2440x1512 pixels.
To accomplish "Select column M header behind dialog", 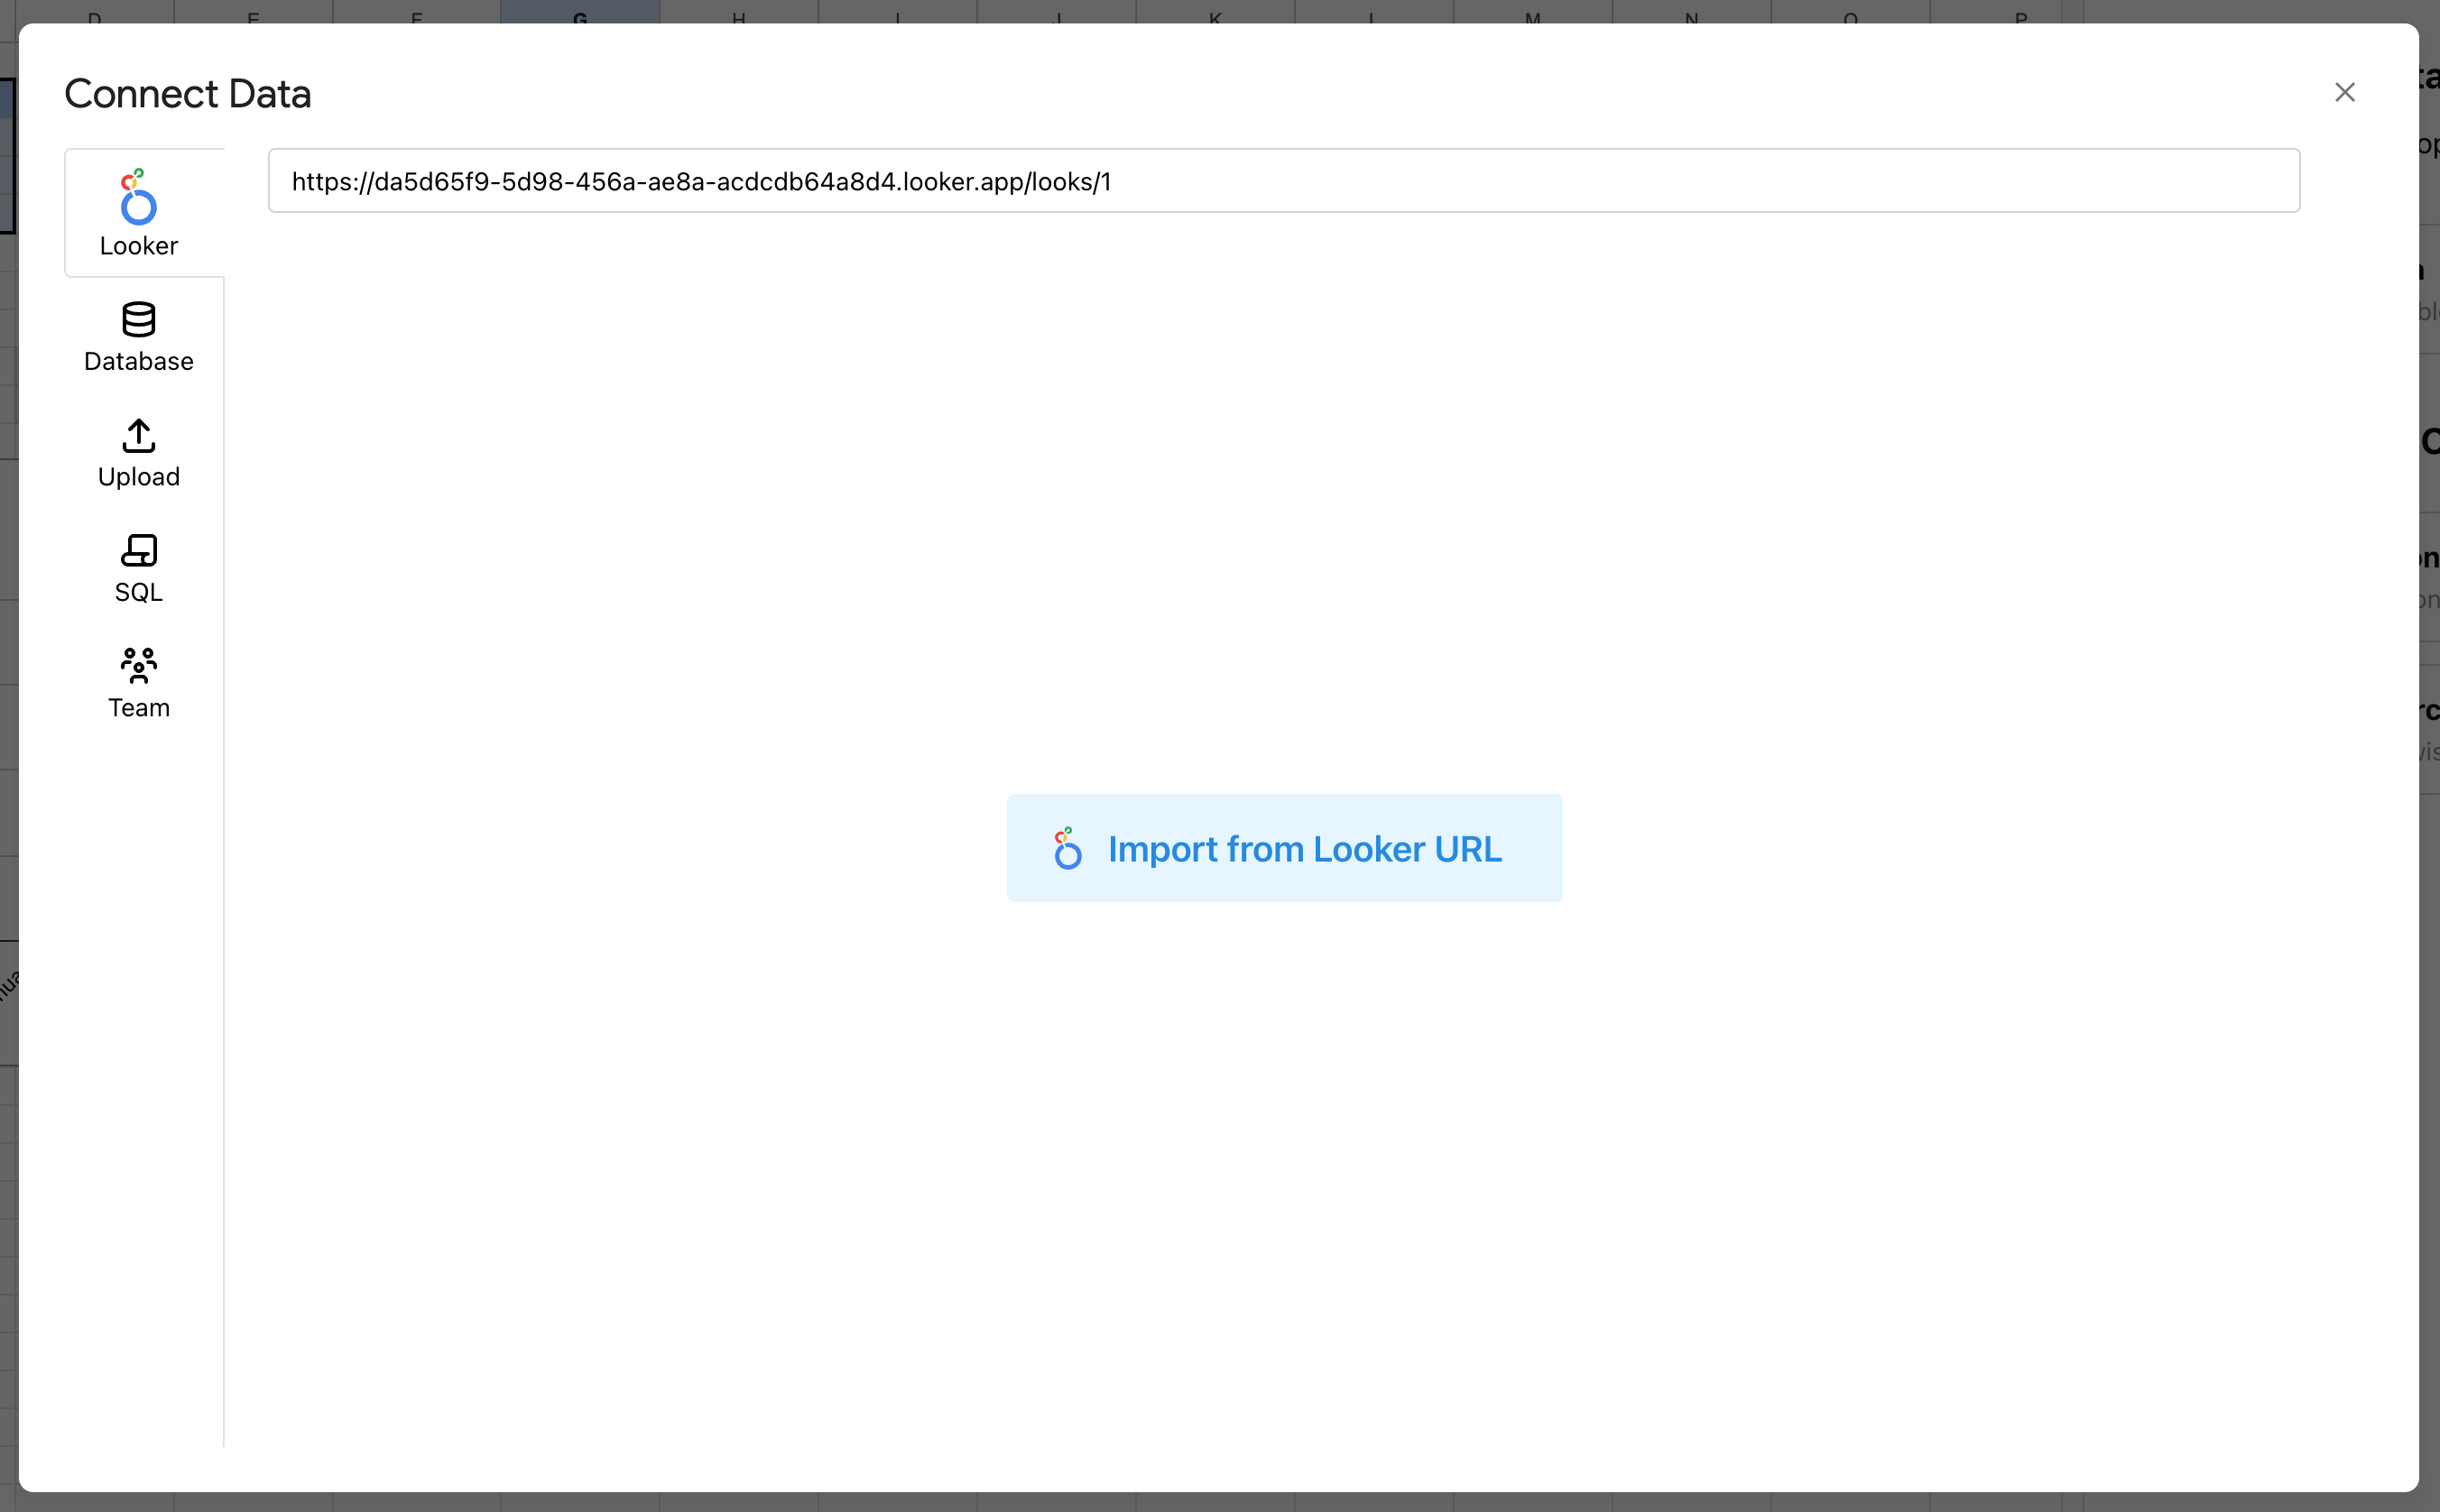I will (x=1532, y=12).
